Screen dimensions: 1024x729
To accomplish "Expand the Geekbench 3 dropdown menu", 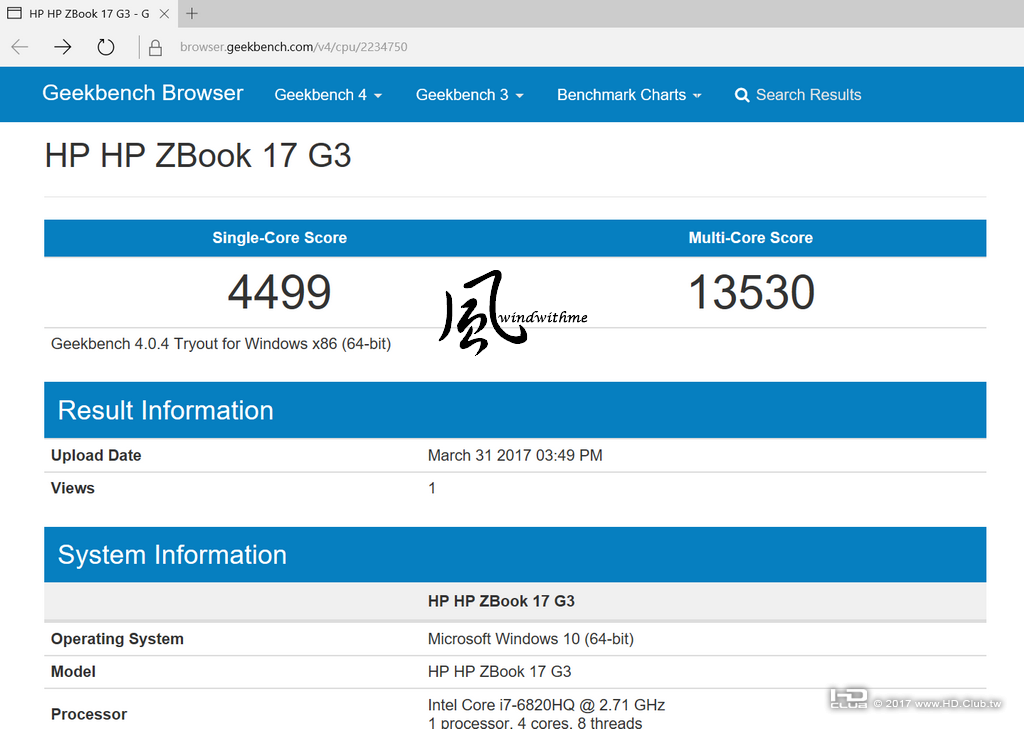I will (470, 95).
